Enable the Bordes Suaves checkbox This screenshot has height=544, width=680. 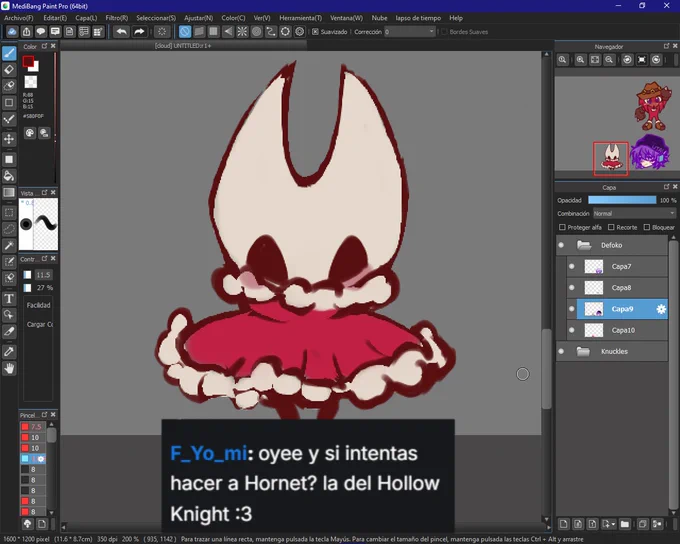point(444,32)
